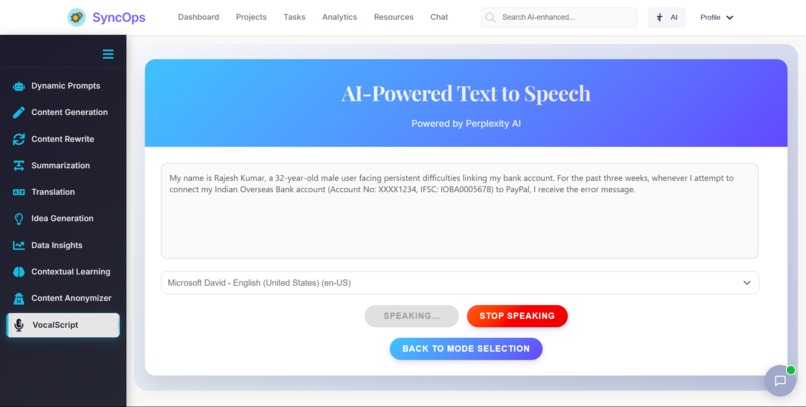Viewport: 806px width, 407px height.
Task: Click Powered by Perplexity AI subtitle
Action: (x=466, y=124)
